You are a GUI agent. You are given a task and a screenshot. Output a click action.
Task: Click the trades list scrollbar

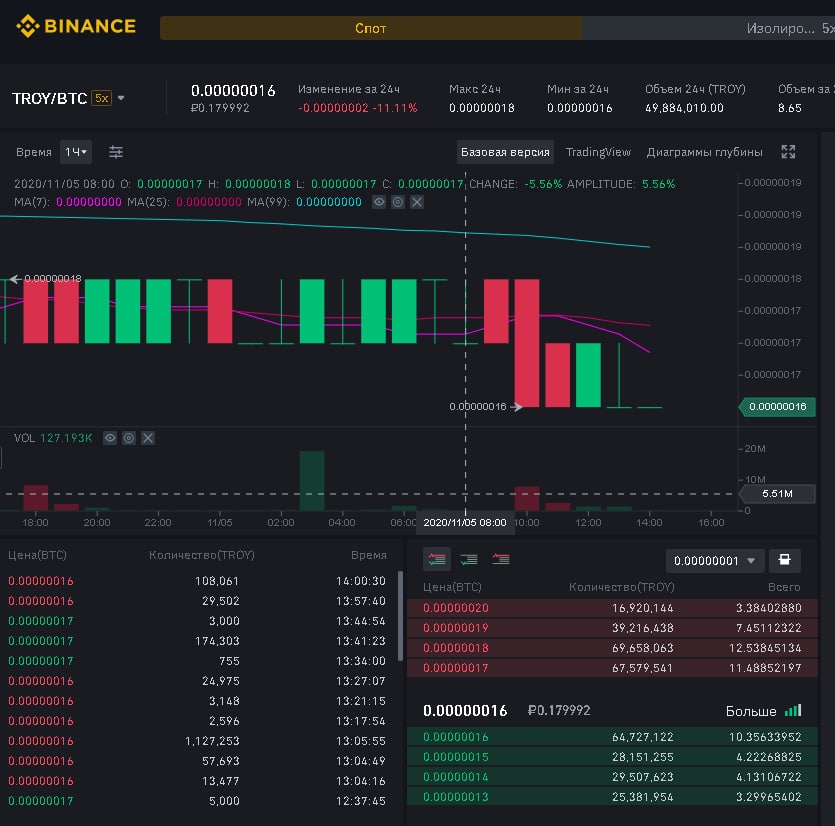tap(400, 616)
